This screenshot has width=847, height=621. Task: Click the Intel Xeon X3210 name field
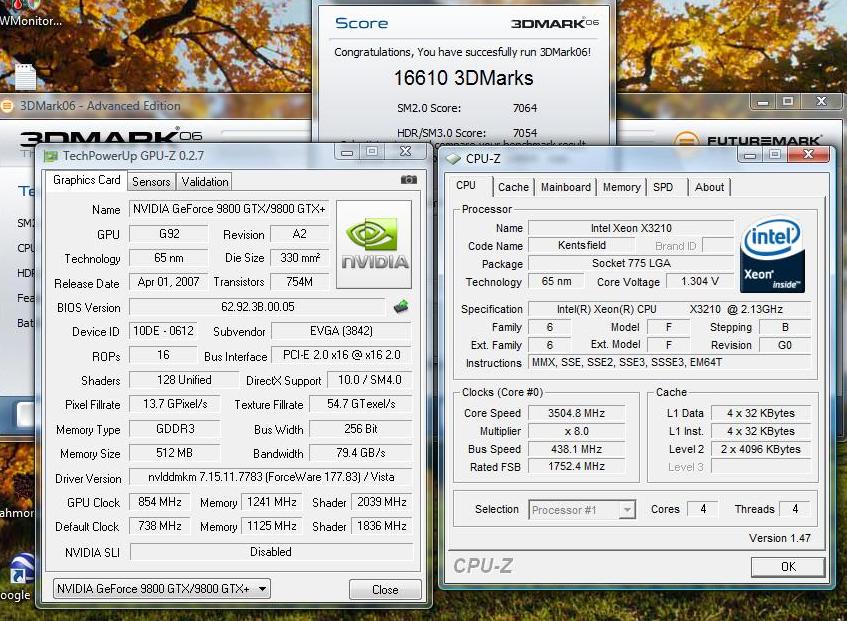[631, 228]
